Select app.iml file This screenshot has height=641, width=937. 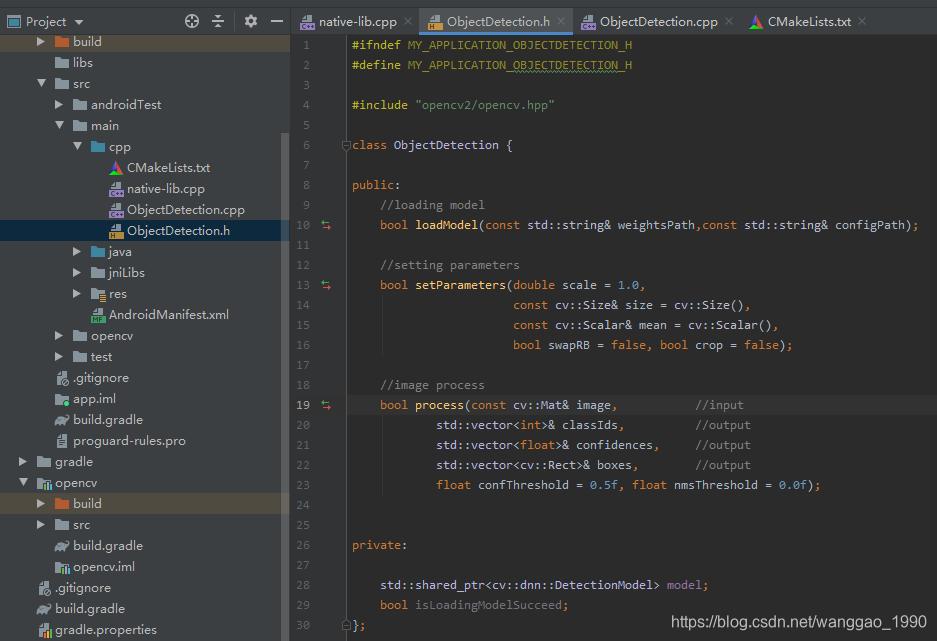[94, 399]
